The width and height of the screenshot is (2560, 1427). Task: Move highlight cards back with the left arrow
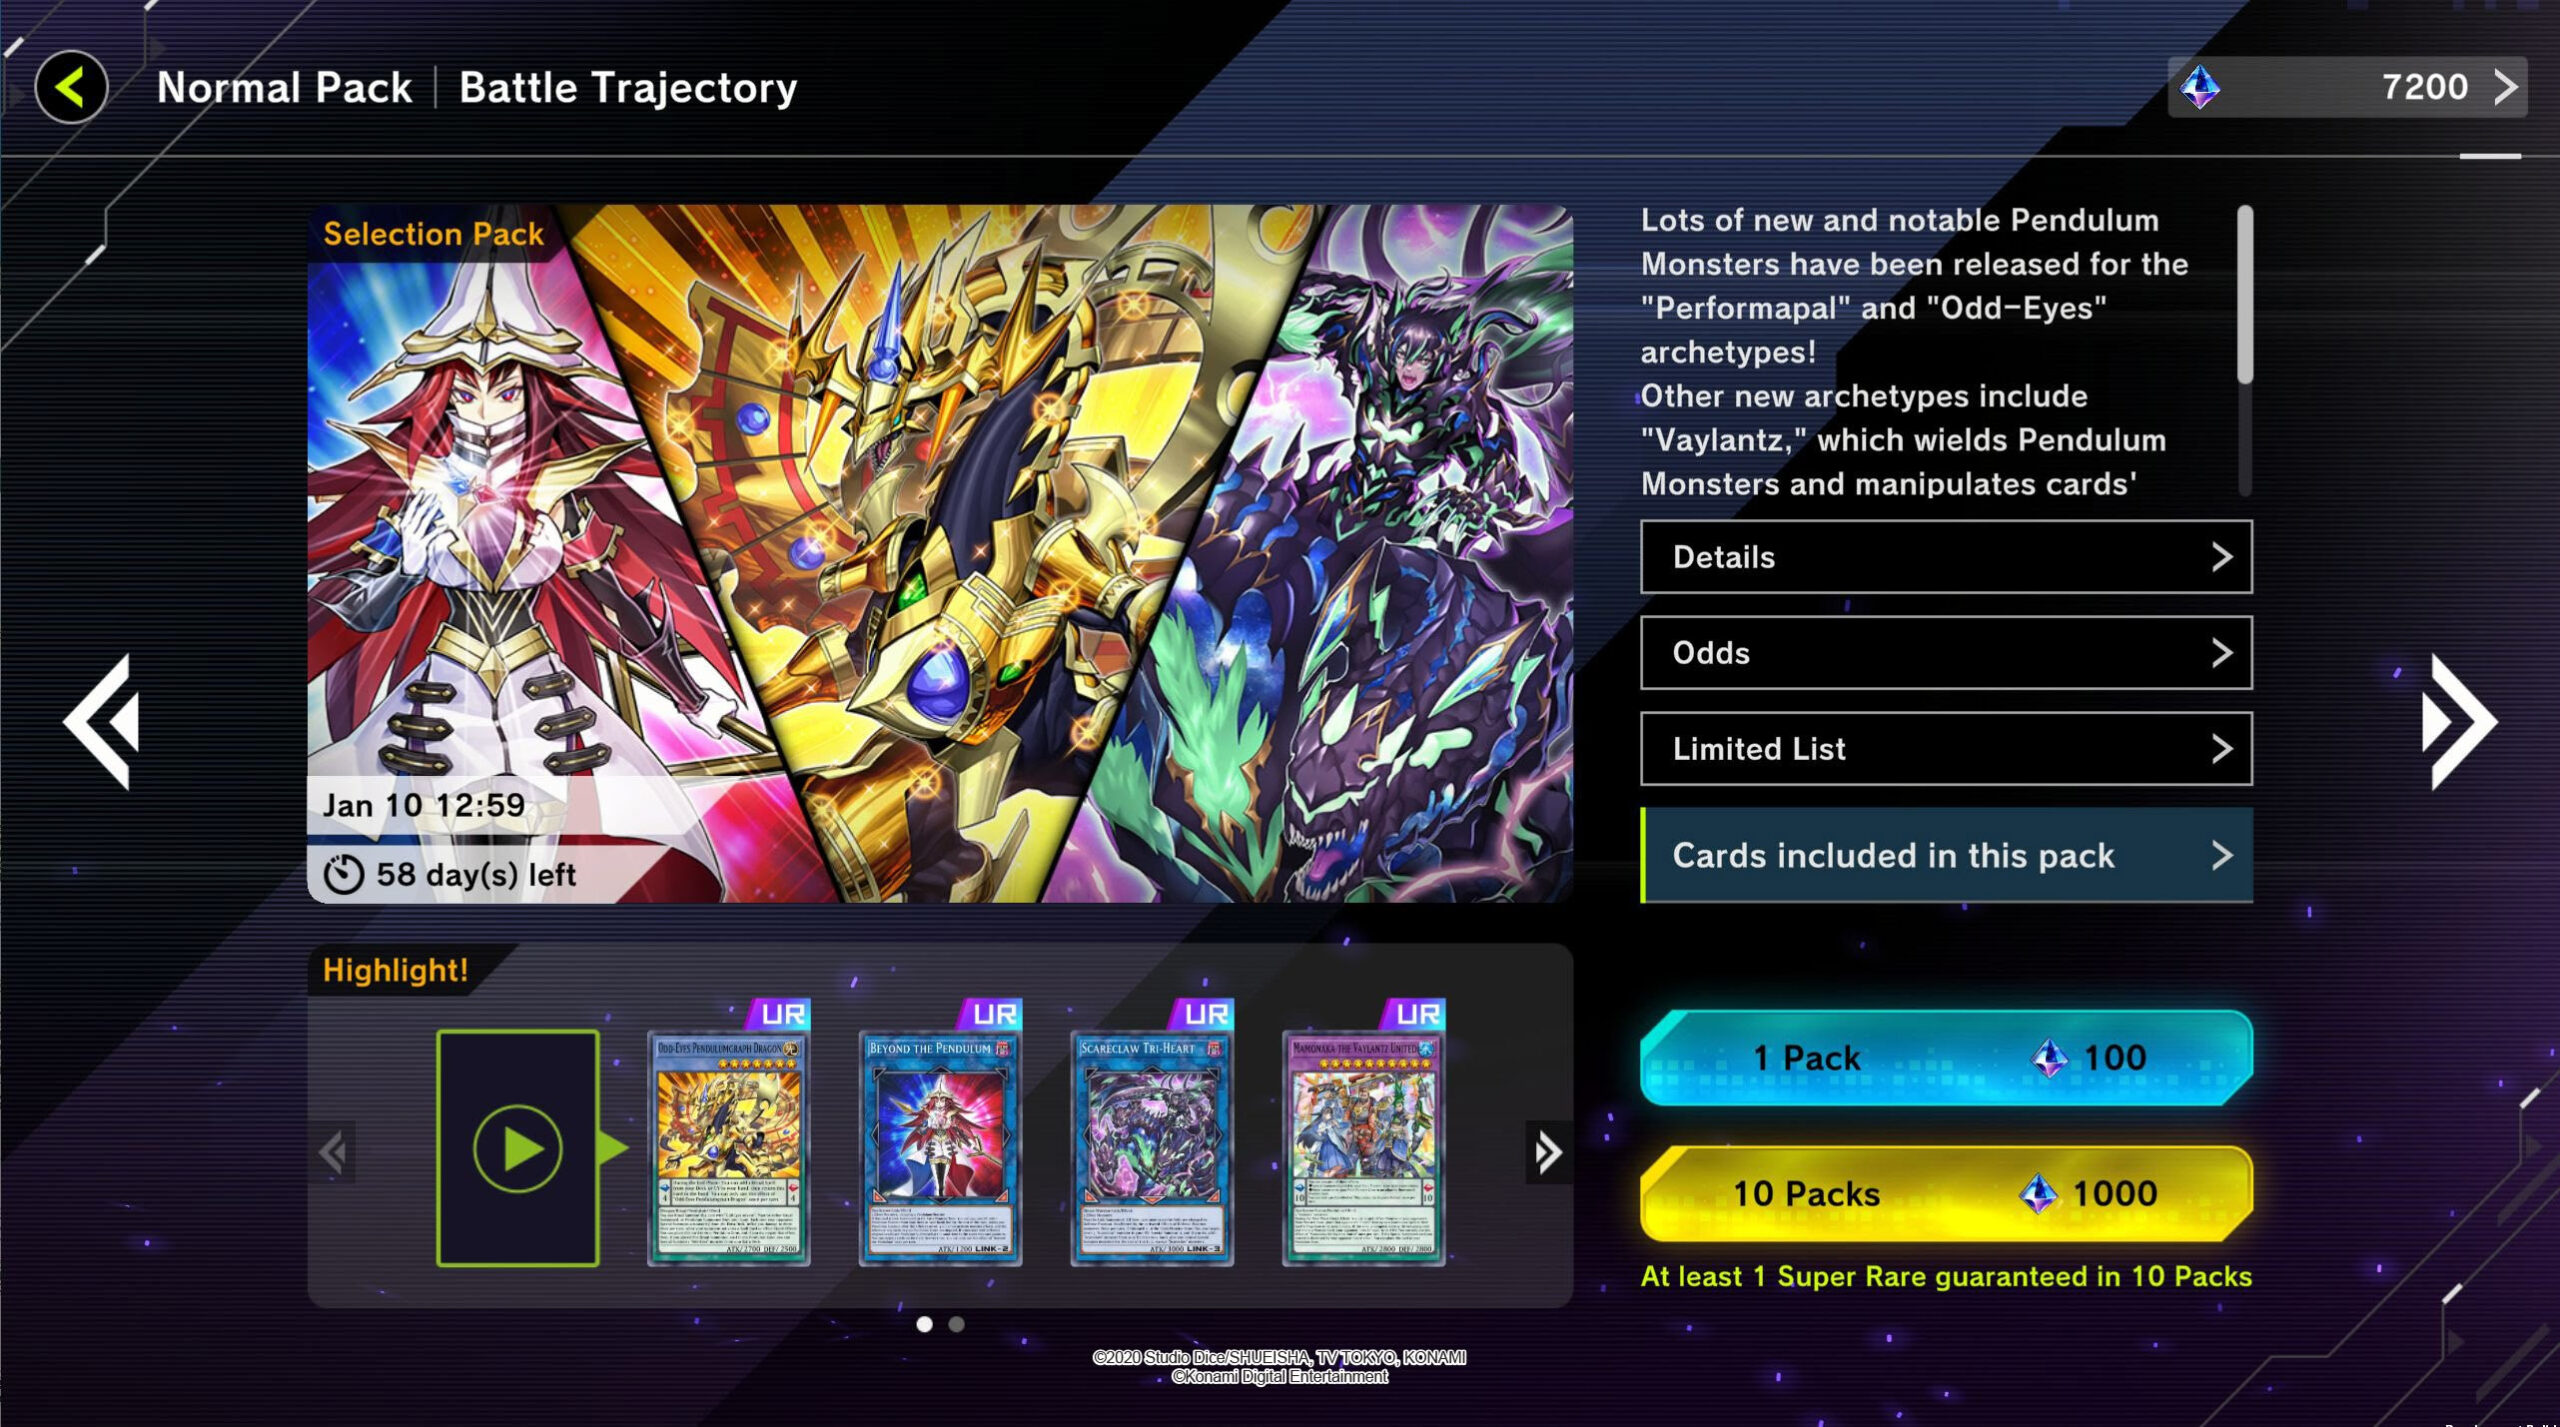[x=333, y=1153]
